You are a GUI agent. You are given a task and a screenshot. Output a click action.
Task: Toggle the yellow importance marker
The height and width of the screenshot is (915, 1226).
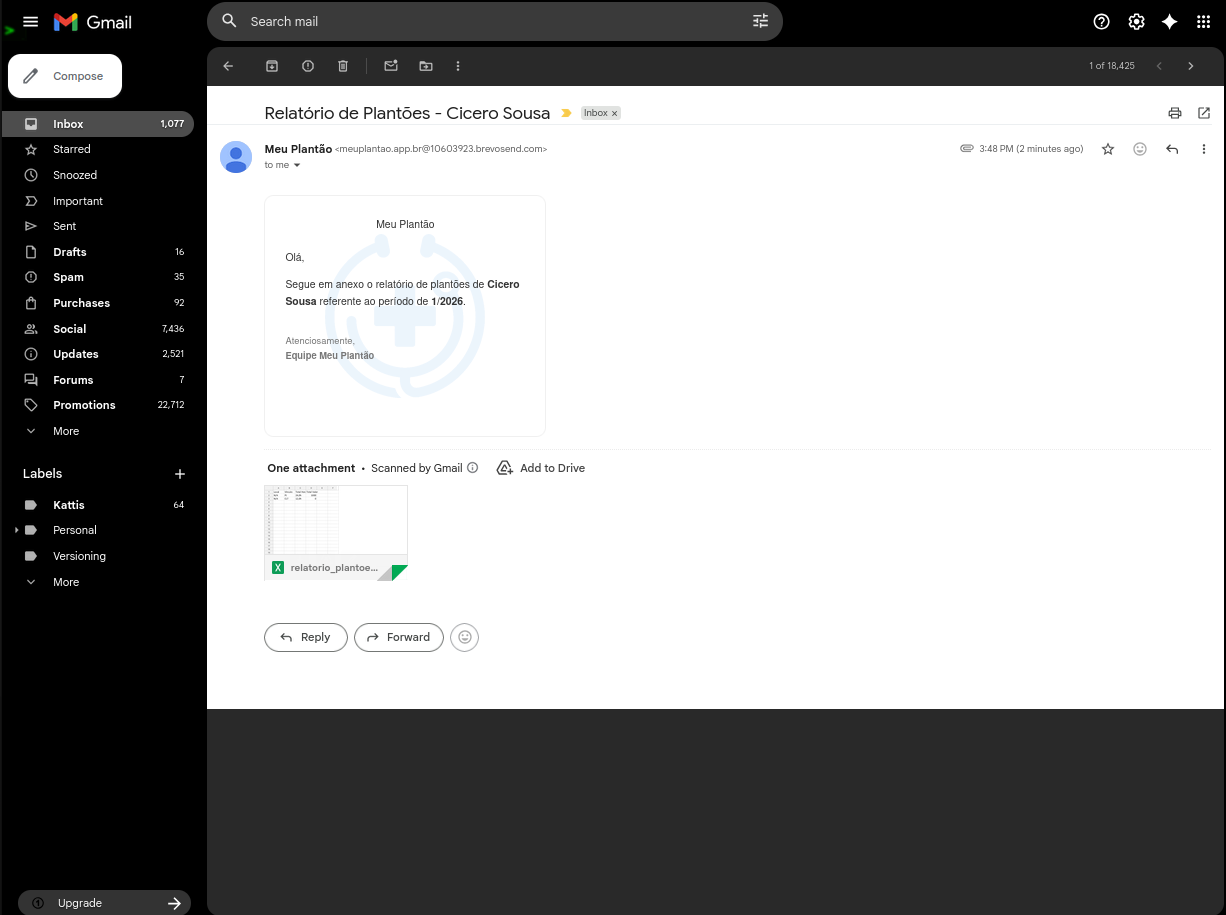[567, 113]
